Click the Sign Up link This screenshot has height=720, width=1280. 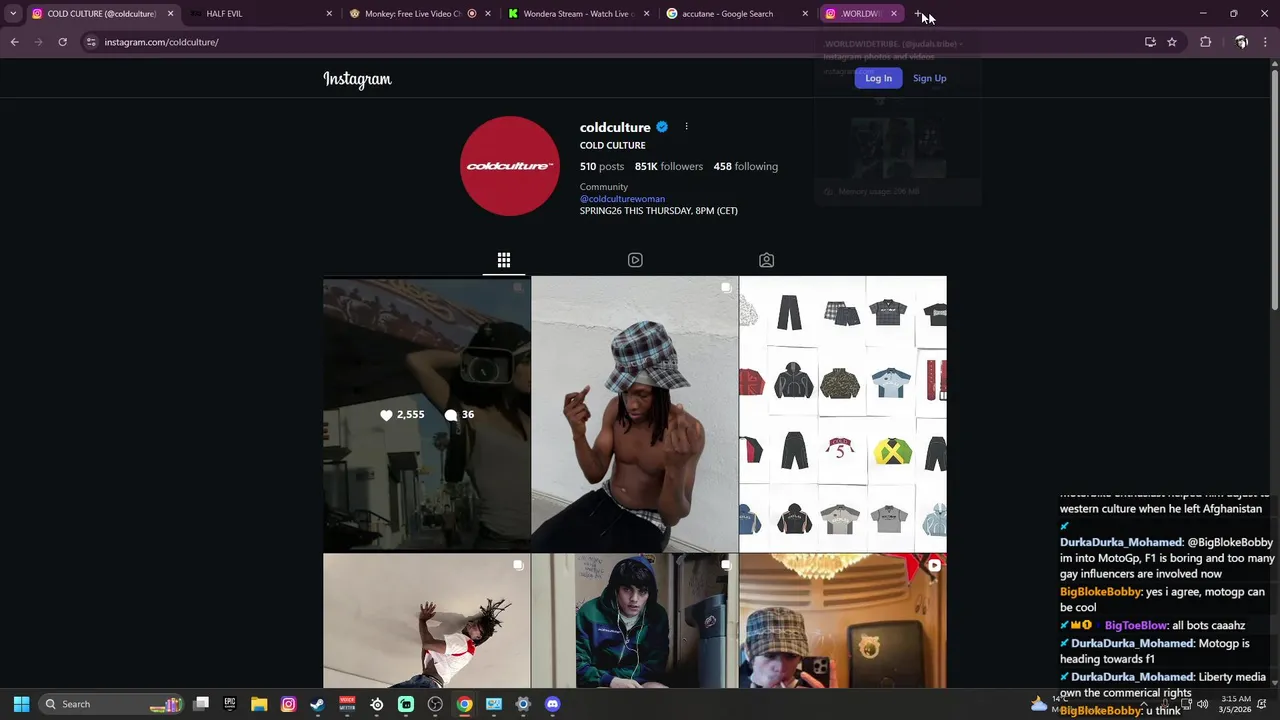point(929,78)
